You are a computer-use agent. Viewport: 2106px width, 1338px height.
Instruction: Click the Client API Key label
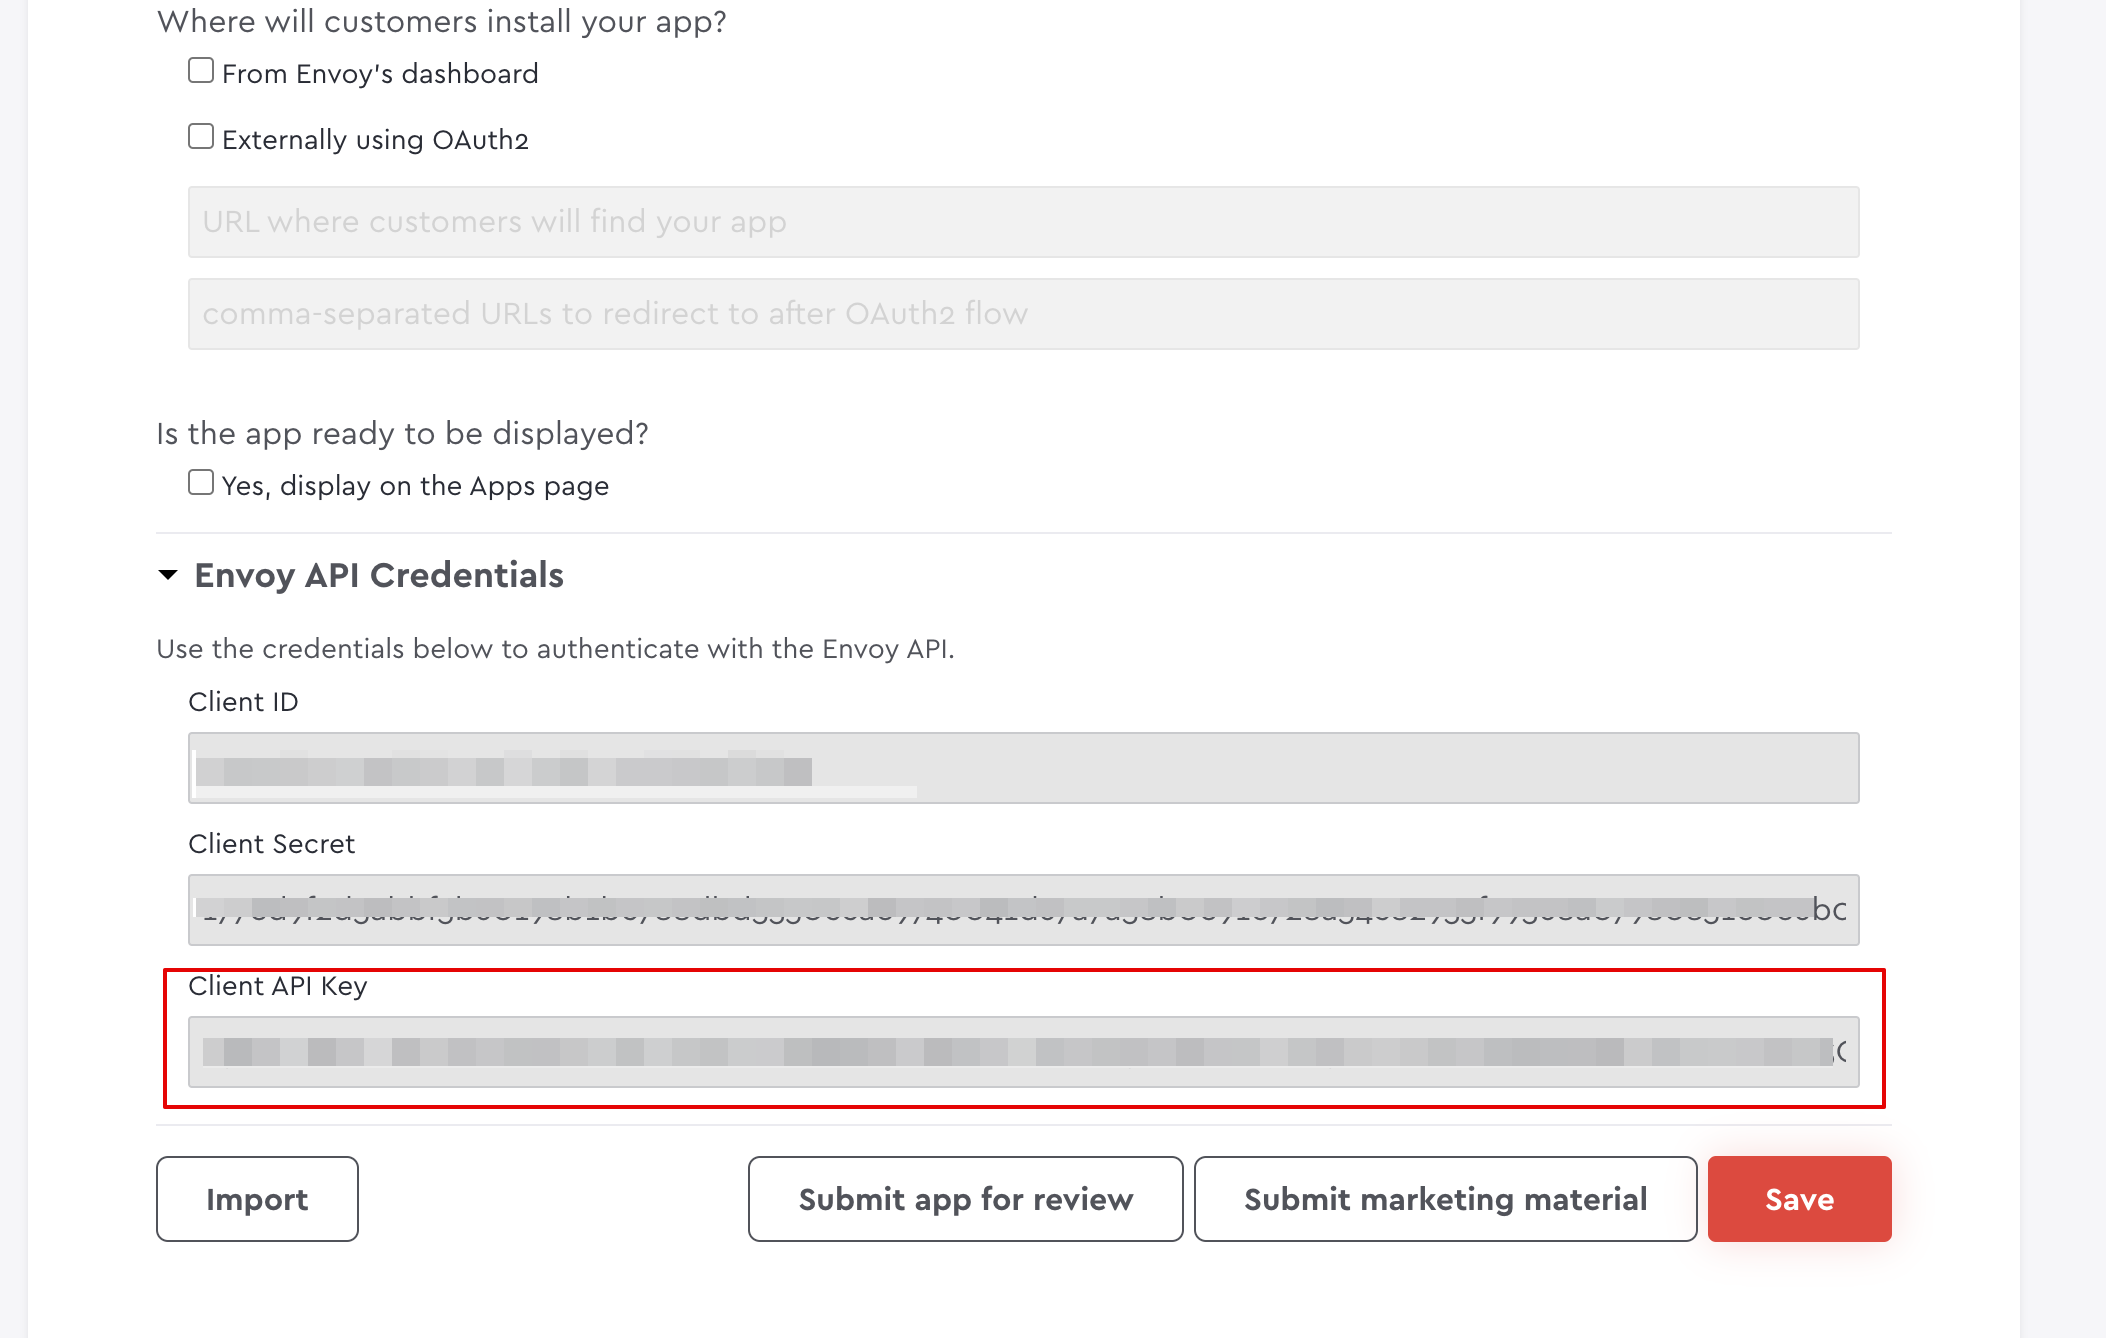(277, 986)
